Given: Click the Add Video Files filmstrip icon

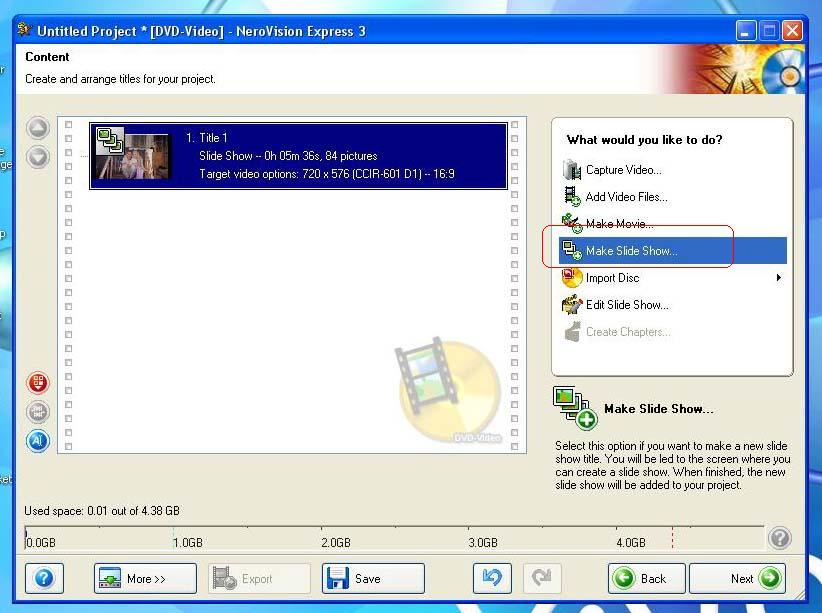Looking at the screenshot, I should 572,197.
